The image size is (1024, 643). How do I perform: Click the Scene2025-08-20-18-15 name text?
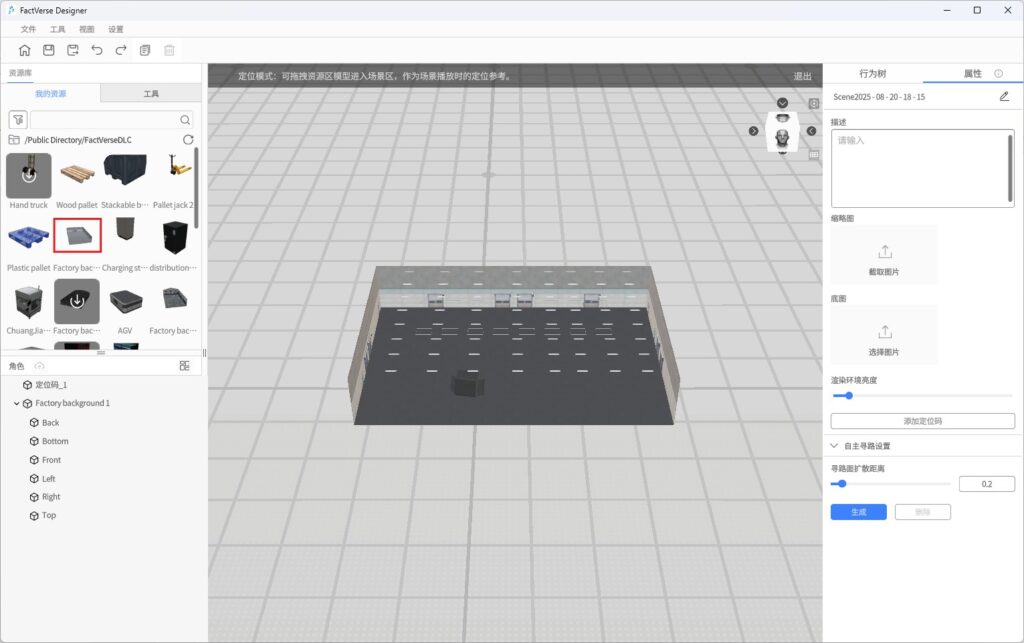click(x=879, y=97)
